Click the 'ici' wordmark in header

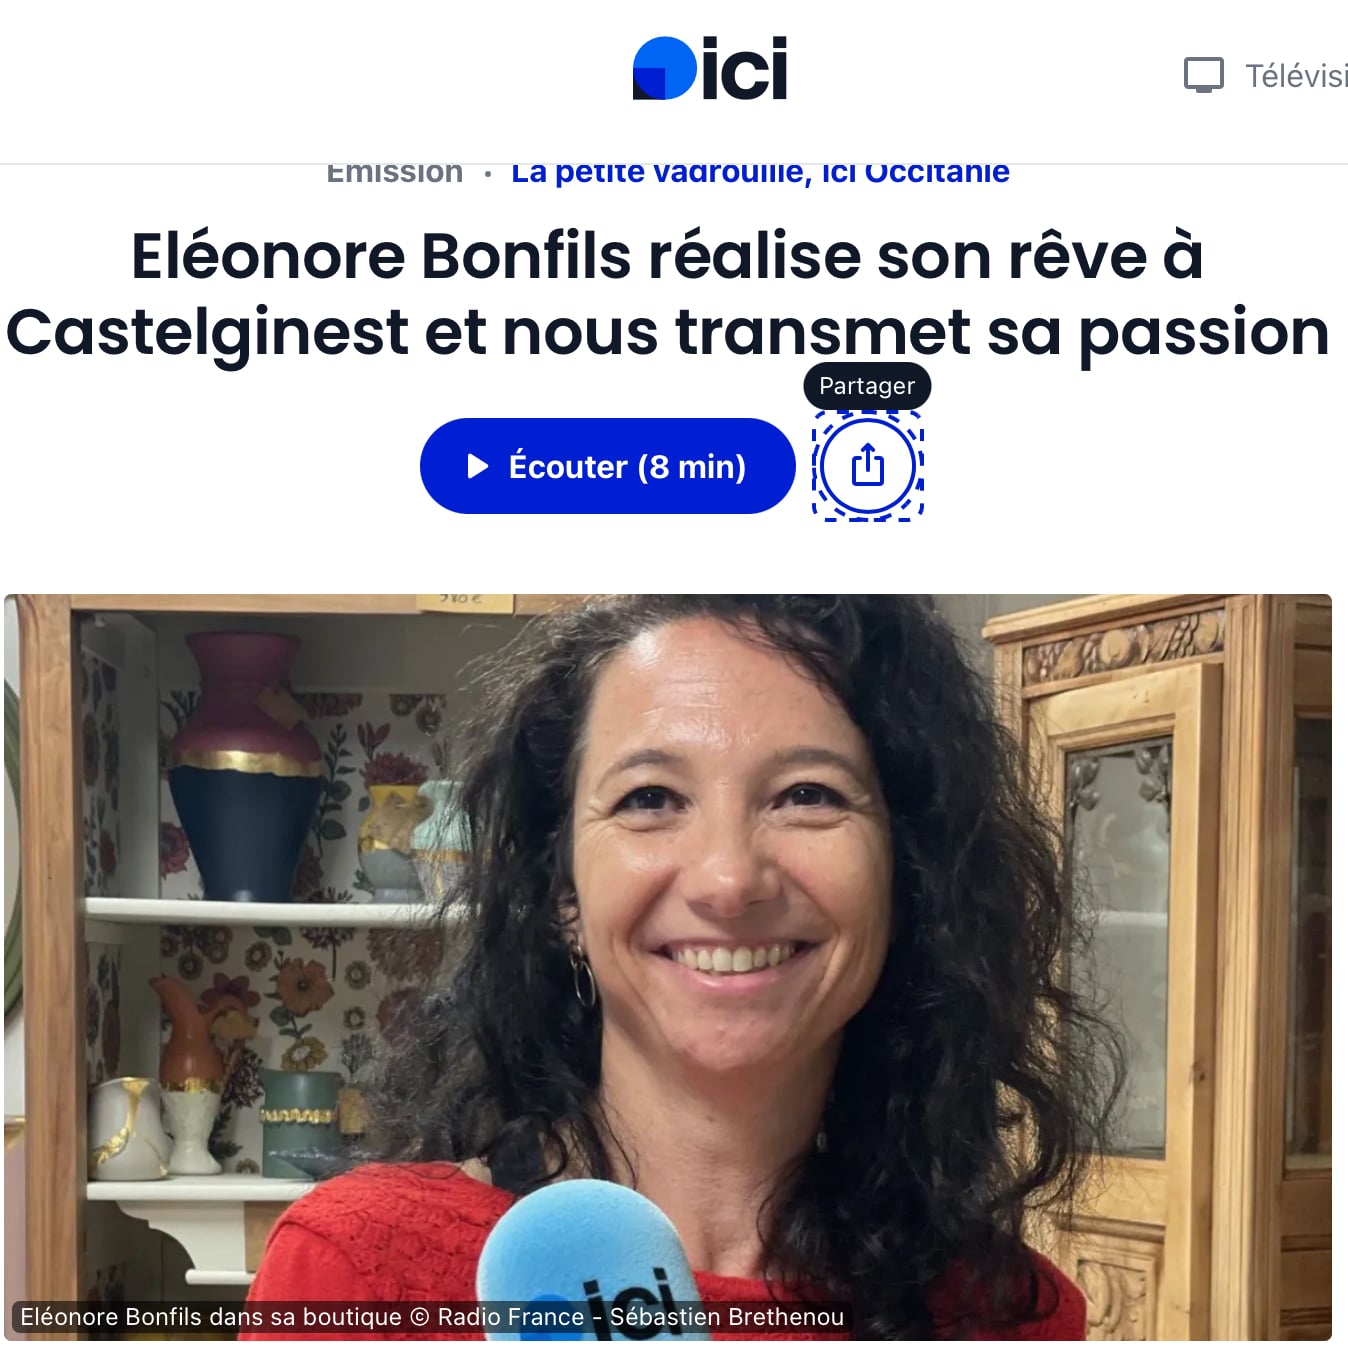click(745, 68)
